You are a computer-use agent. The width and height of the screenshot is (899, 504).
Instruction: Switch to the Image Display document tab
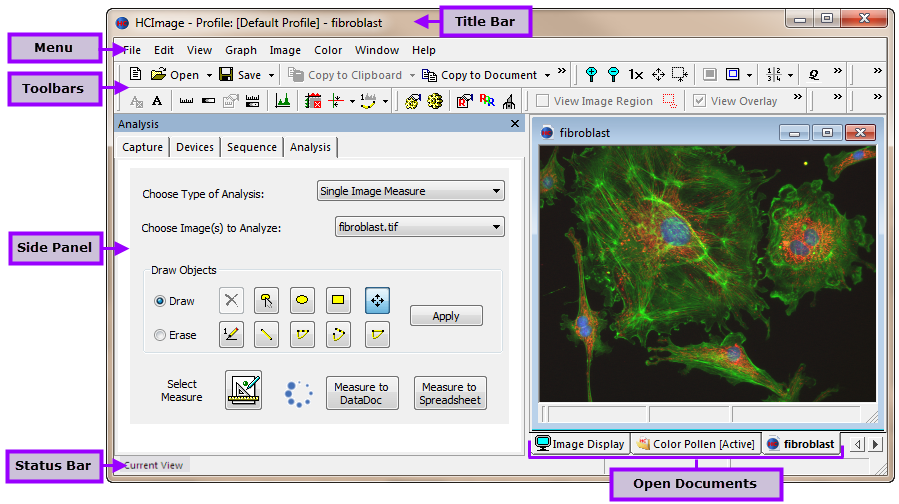coord(580,444)
